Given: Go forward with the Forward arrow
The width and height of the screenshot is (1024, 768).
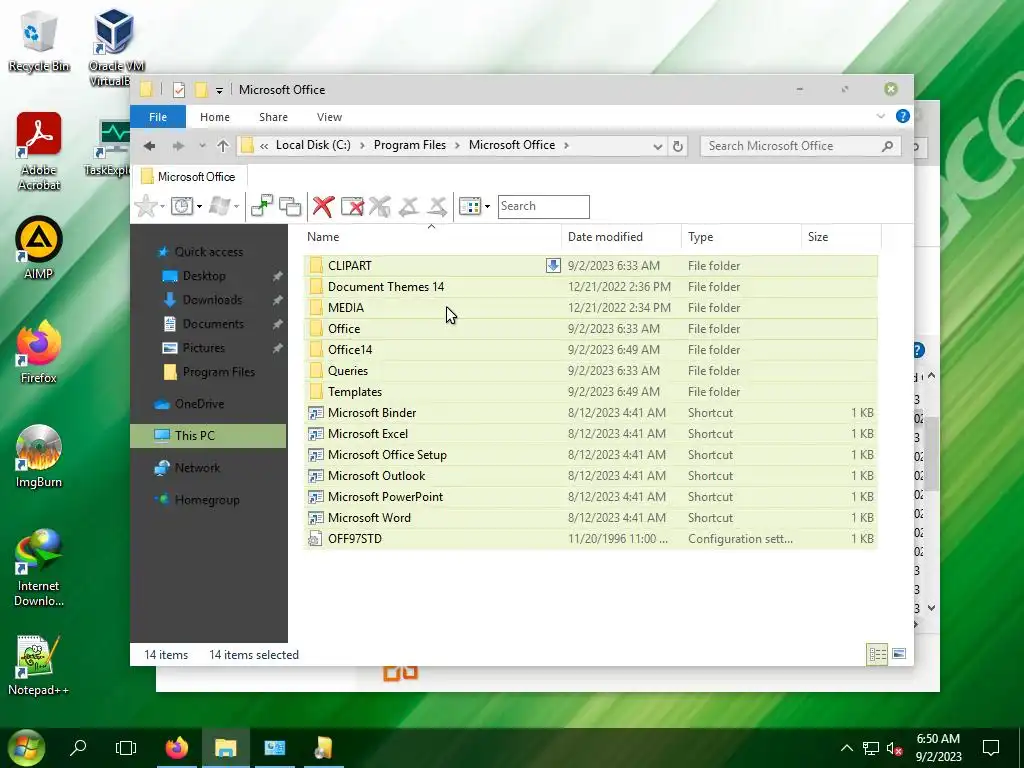Looking at the screenshot, I should point(178,146).
